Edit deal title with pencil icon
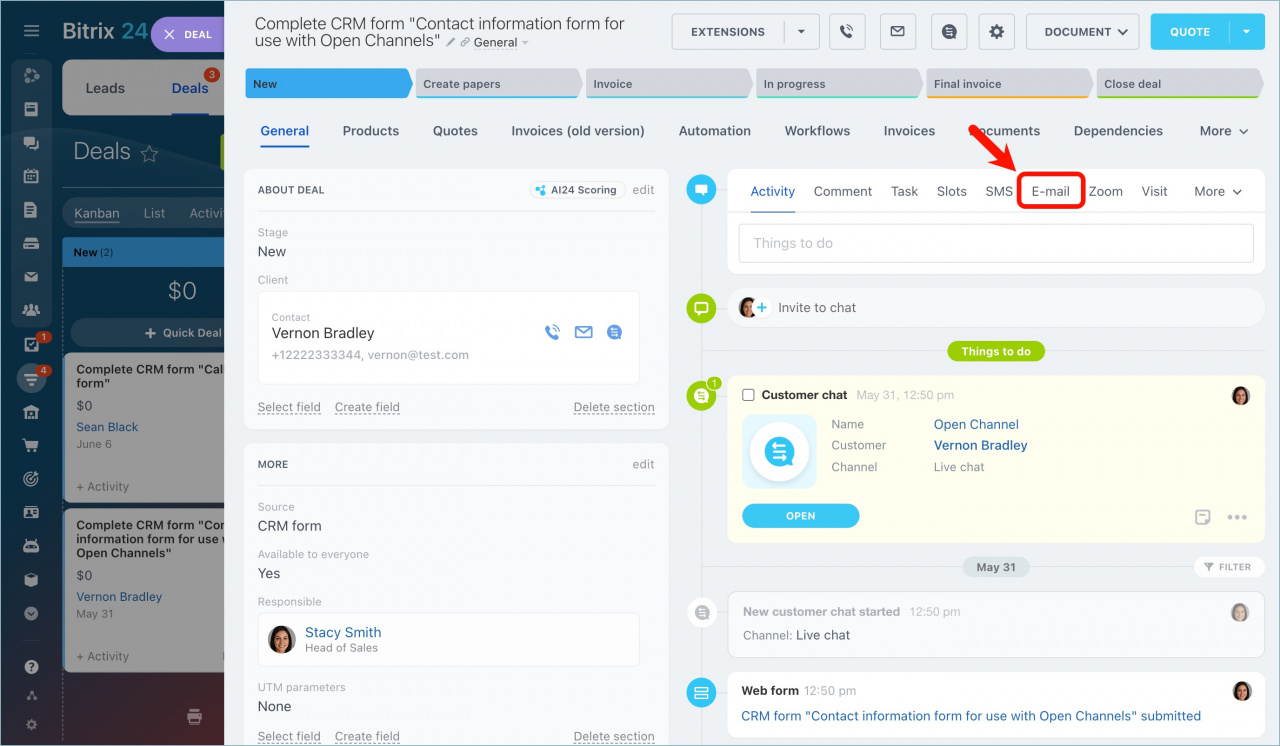The image size is (1280, 746). [x=451, y=42]
